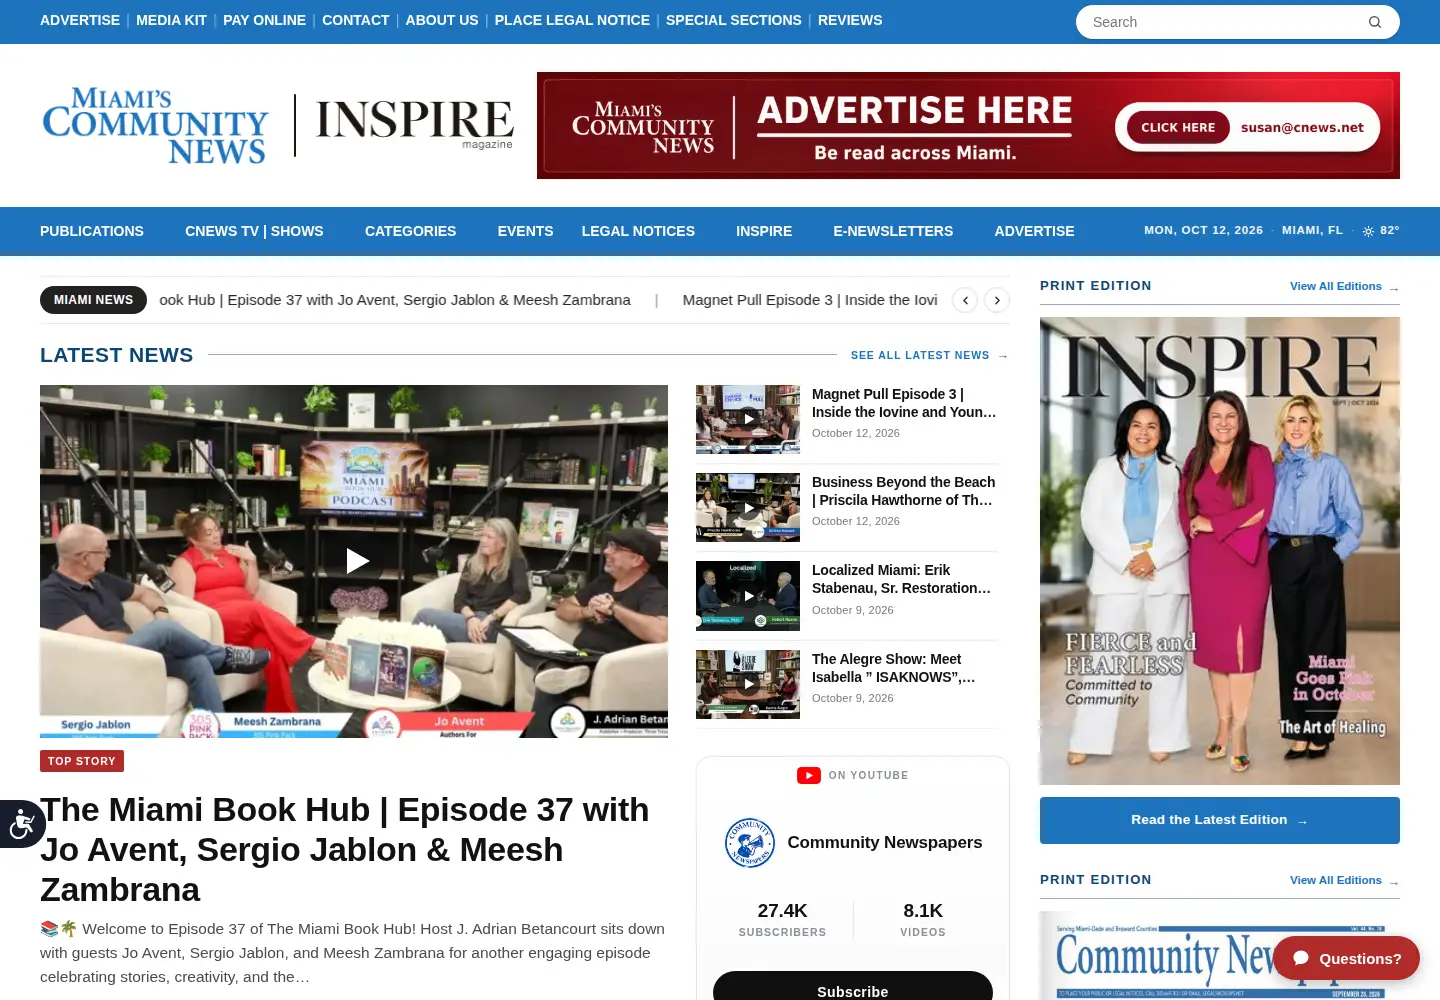The width and height of the screenshot is (1440, 1000).
Task: Open the Publications menu
Action: pos(92,231)
